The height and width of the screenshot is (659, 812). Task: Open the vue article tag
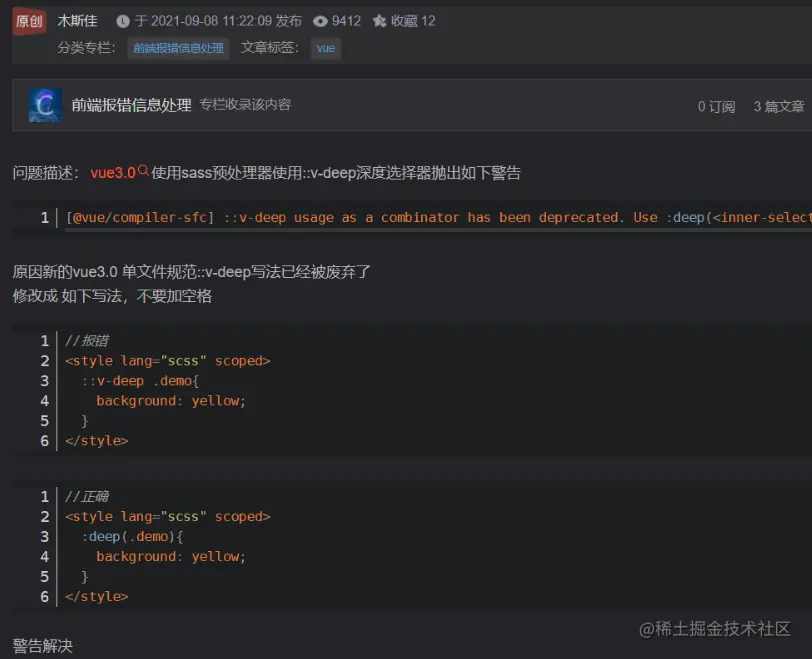click(326, 48)
